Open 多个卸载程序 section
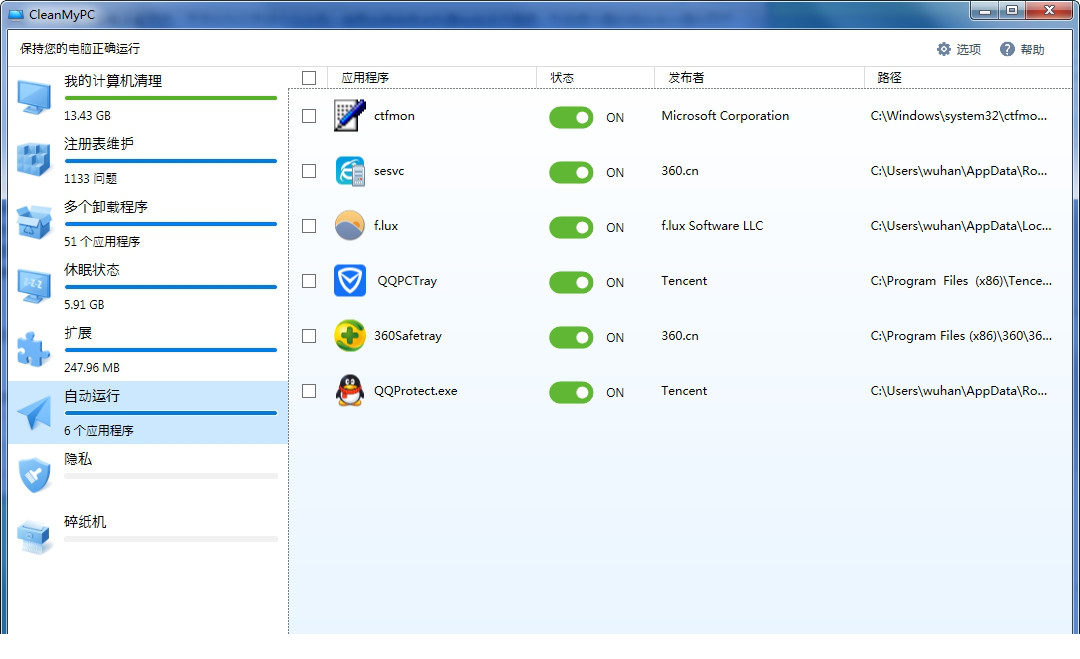 [x=148, y=224]
